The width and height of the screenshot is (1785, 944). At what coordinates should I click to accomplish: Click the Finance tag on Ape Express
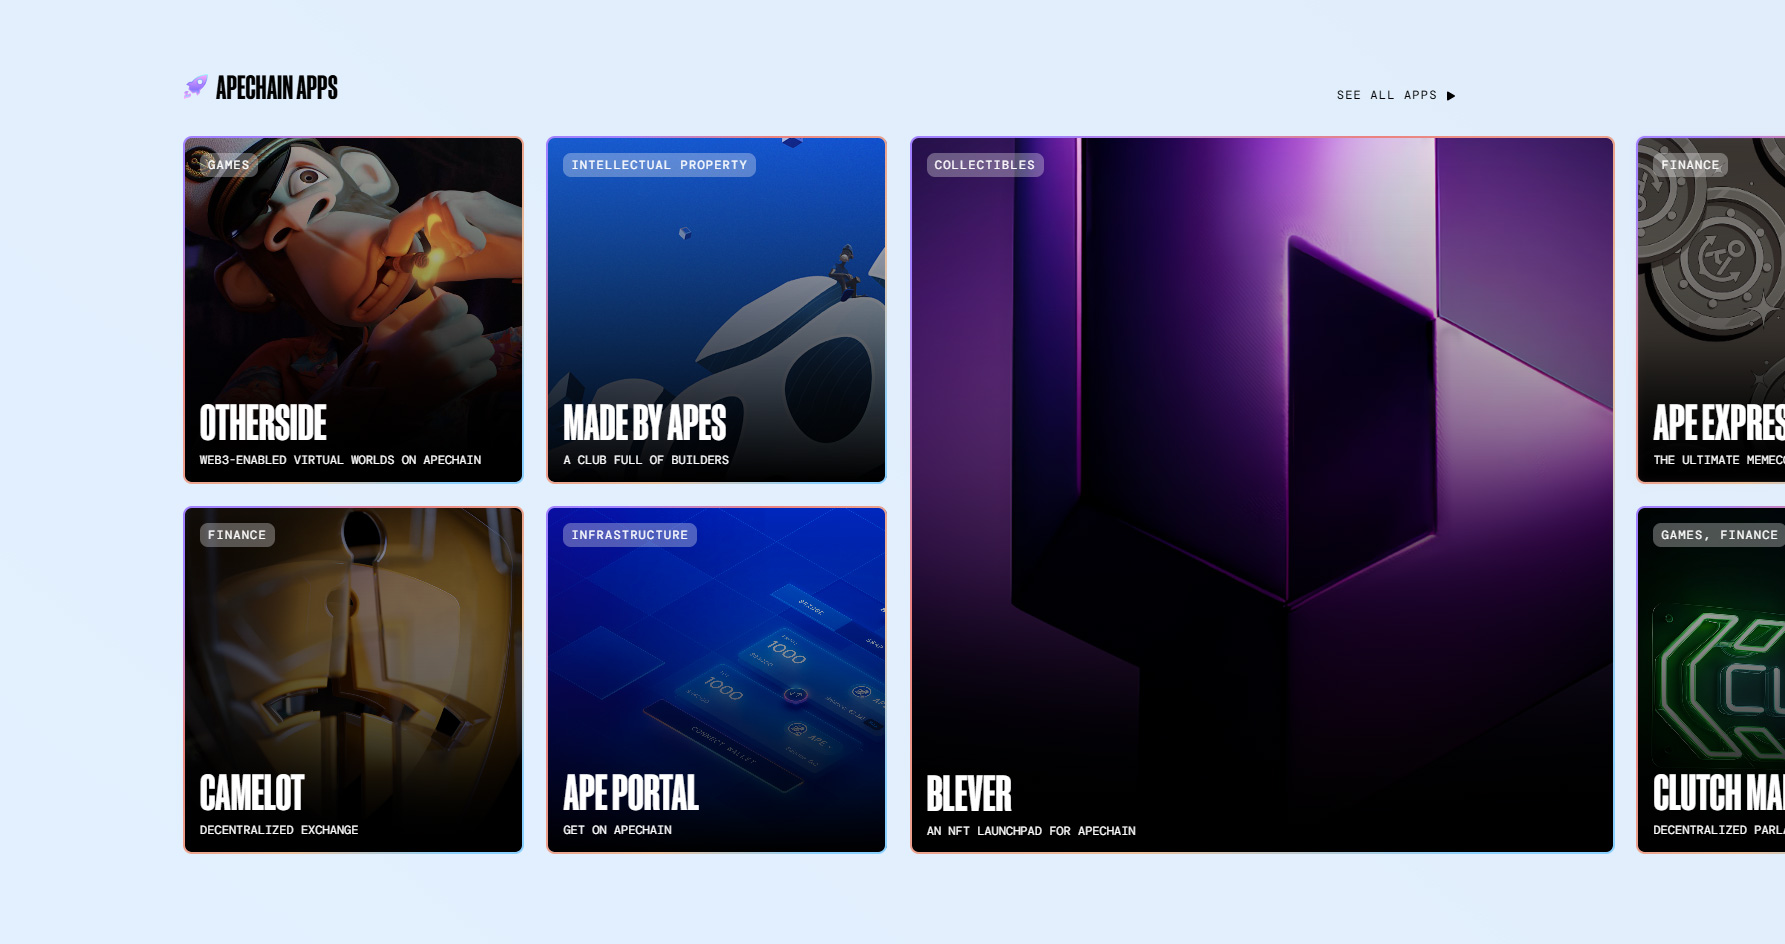point(1690,165)
